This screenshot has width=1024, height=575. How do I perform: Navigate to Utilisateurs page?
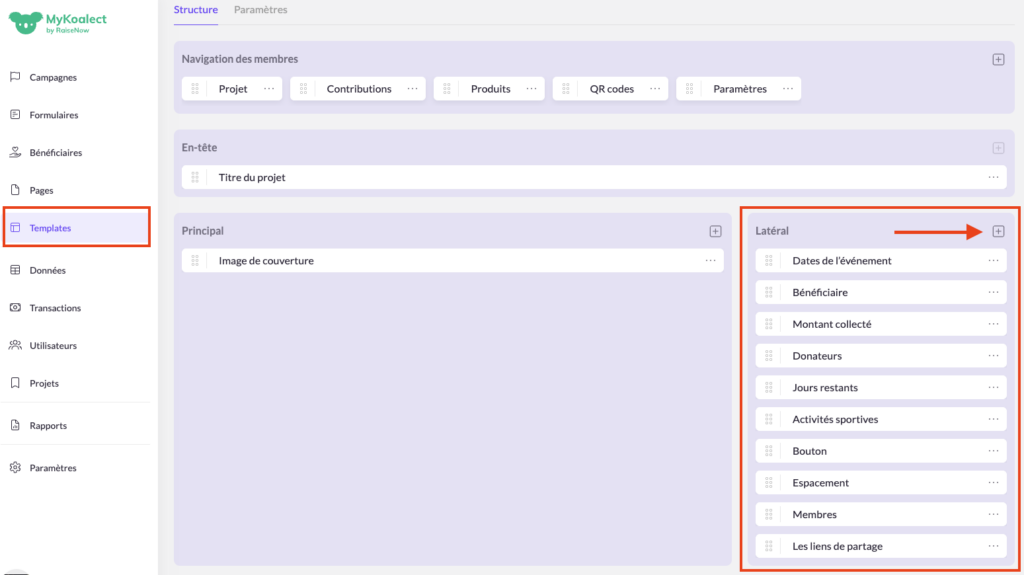pyautogui.click(x=53, y=346)
